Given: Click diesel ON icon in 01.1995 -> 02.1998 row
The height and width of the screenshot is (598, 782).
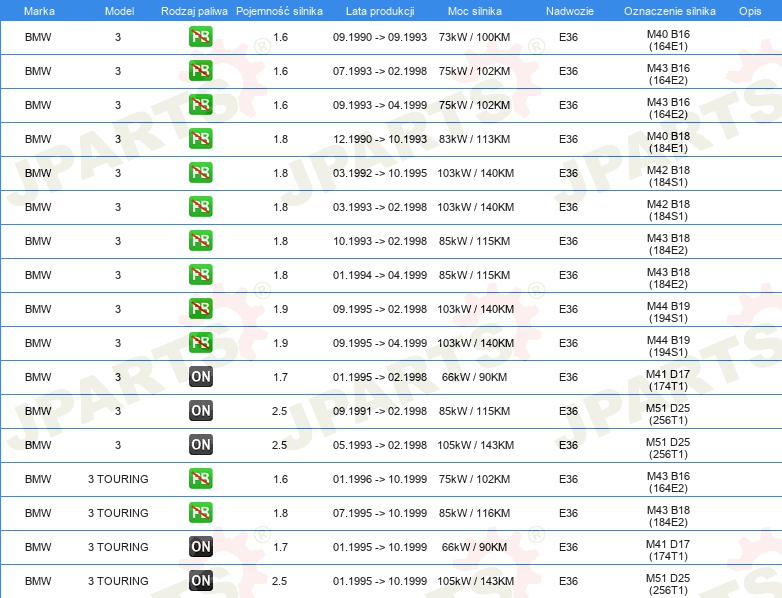Looking at the screenshot, I should click(x=200, y=377).
